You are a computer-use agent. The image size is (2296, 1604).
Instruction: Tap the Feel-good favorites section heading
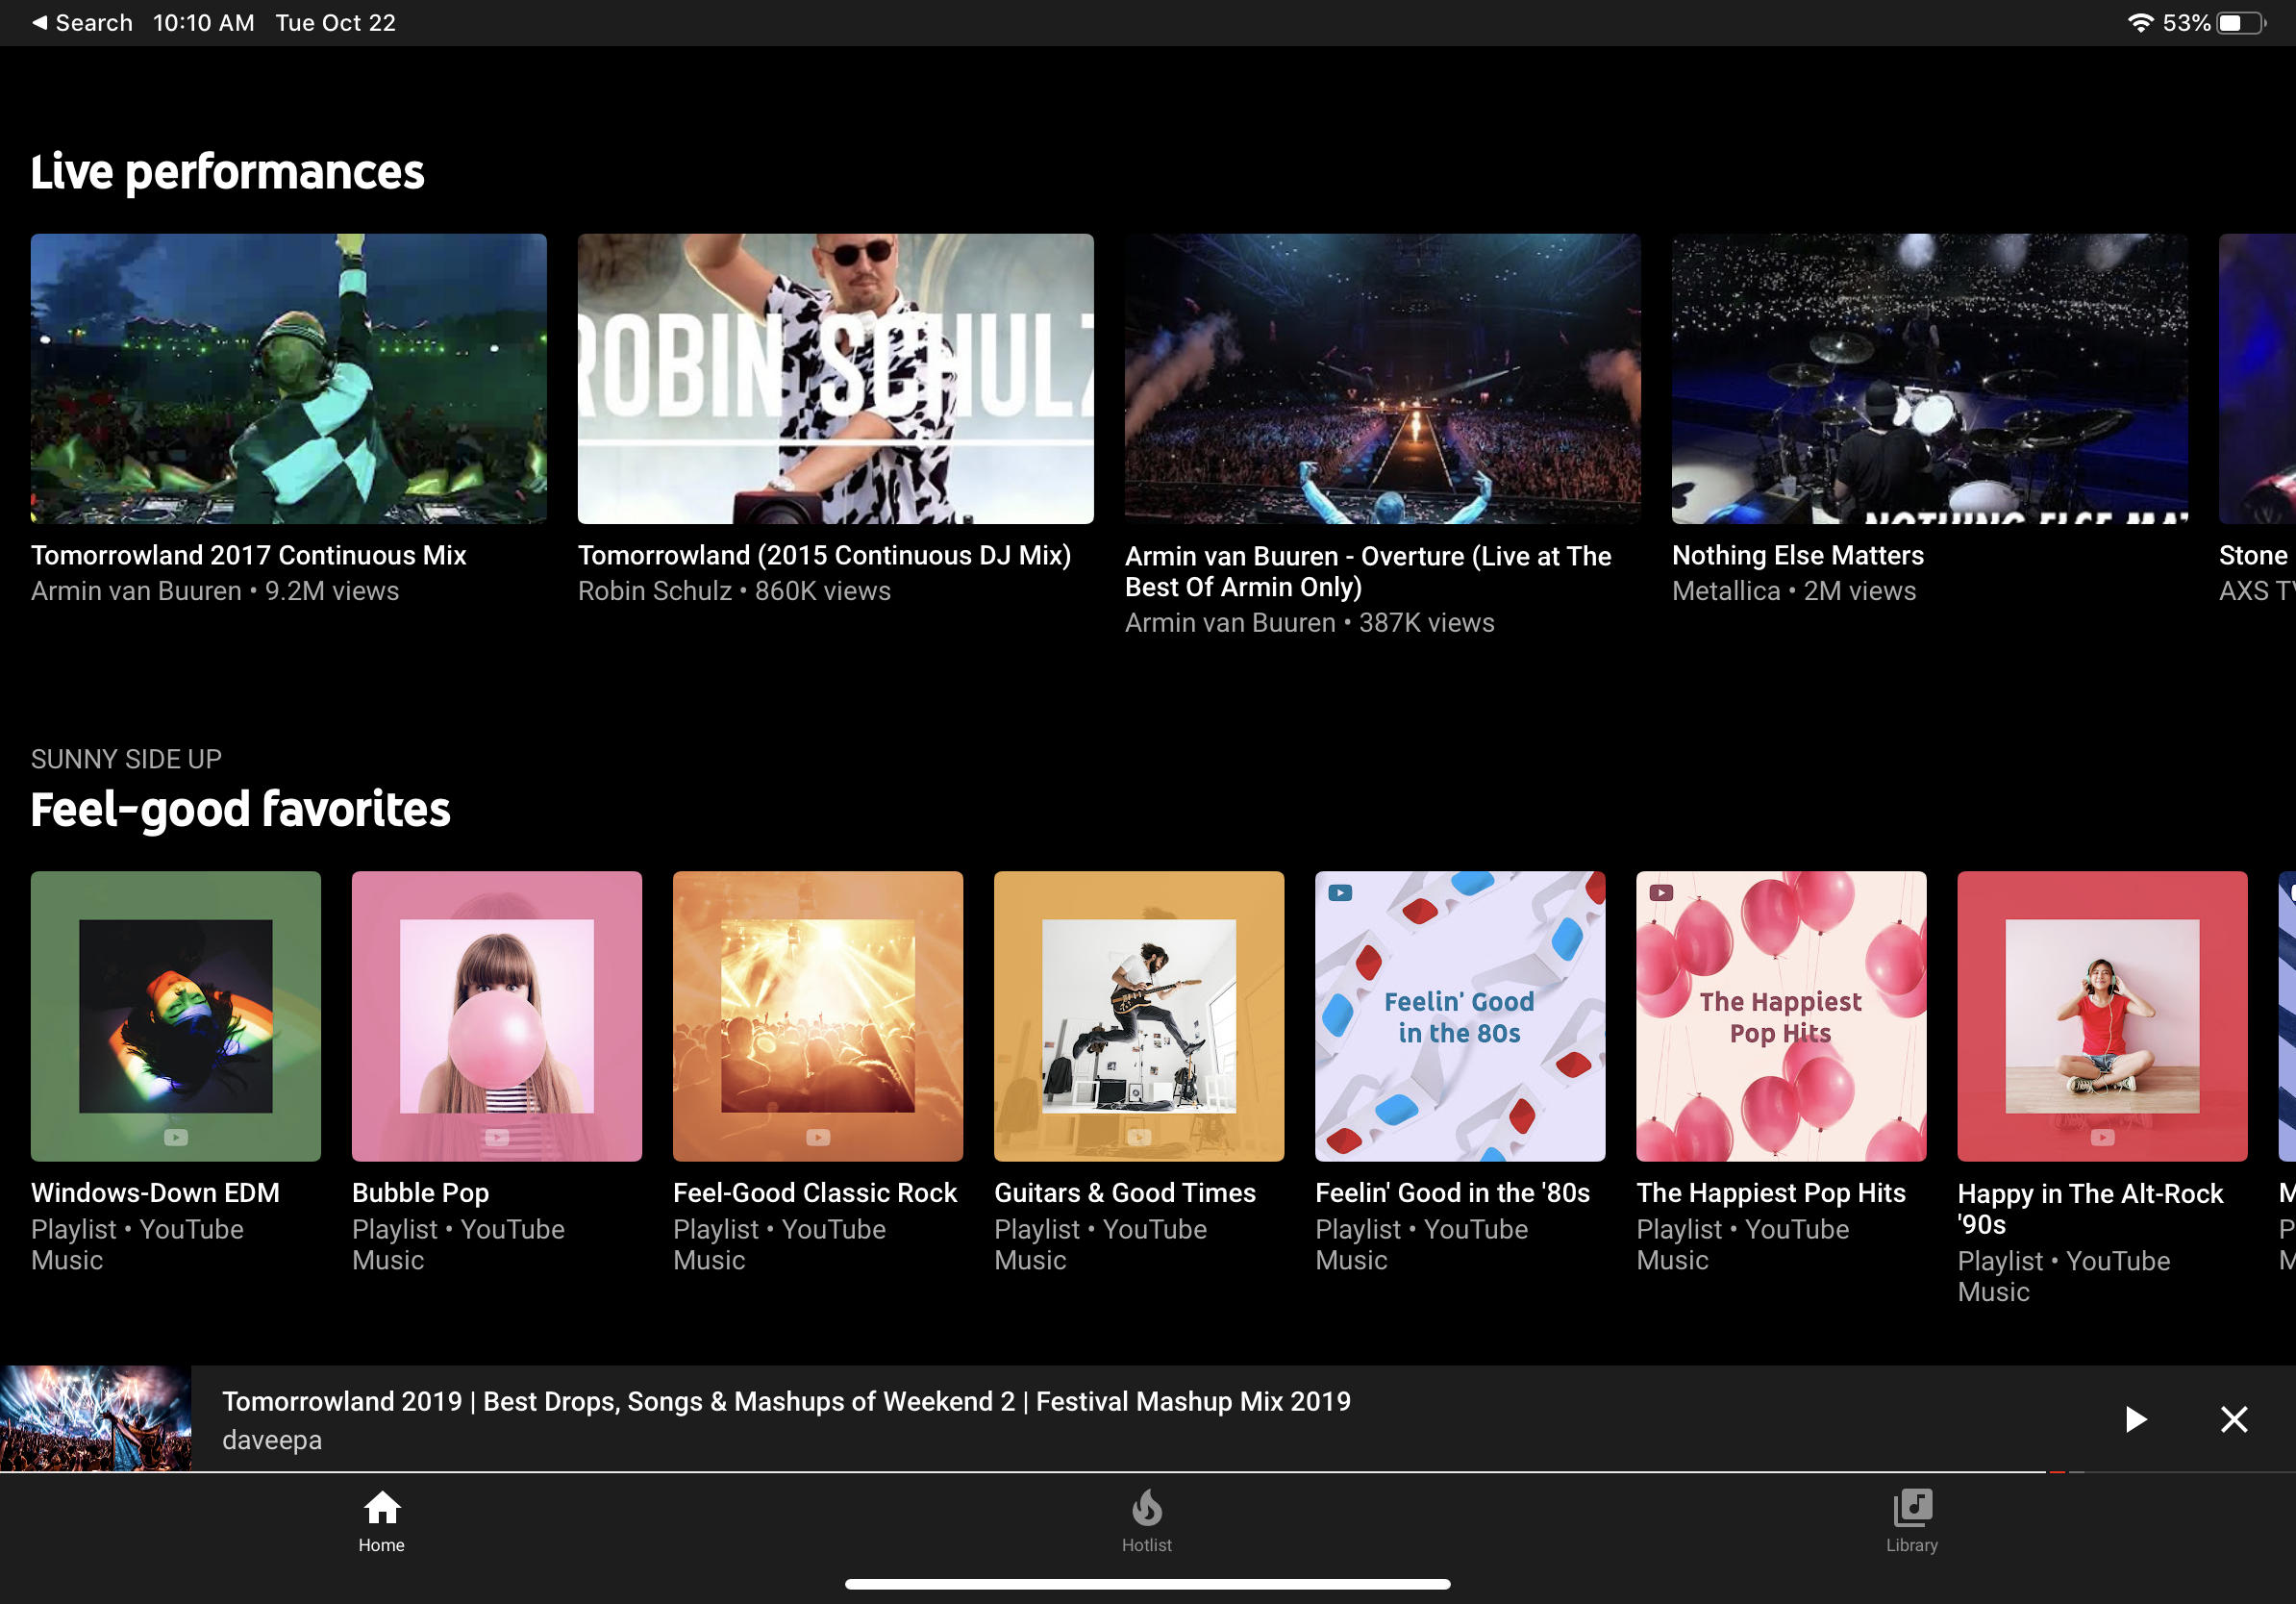[241, 809]
